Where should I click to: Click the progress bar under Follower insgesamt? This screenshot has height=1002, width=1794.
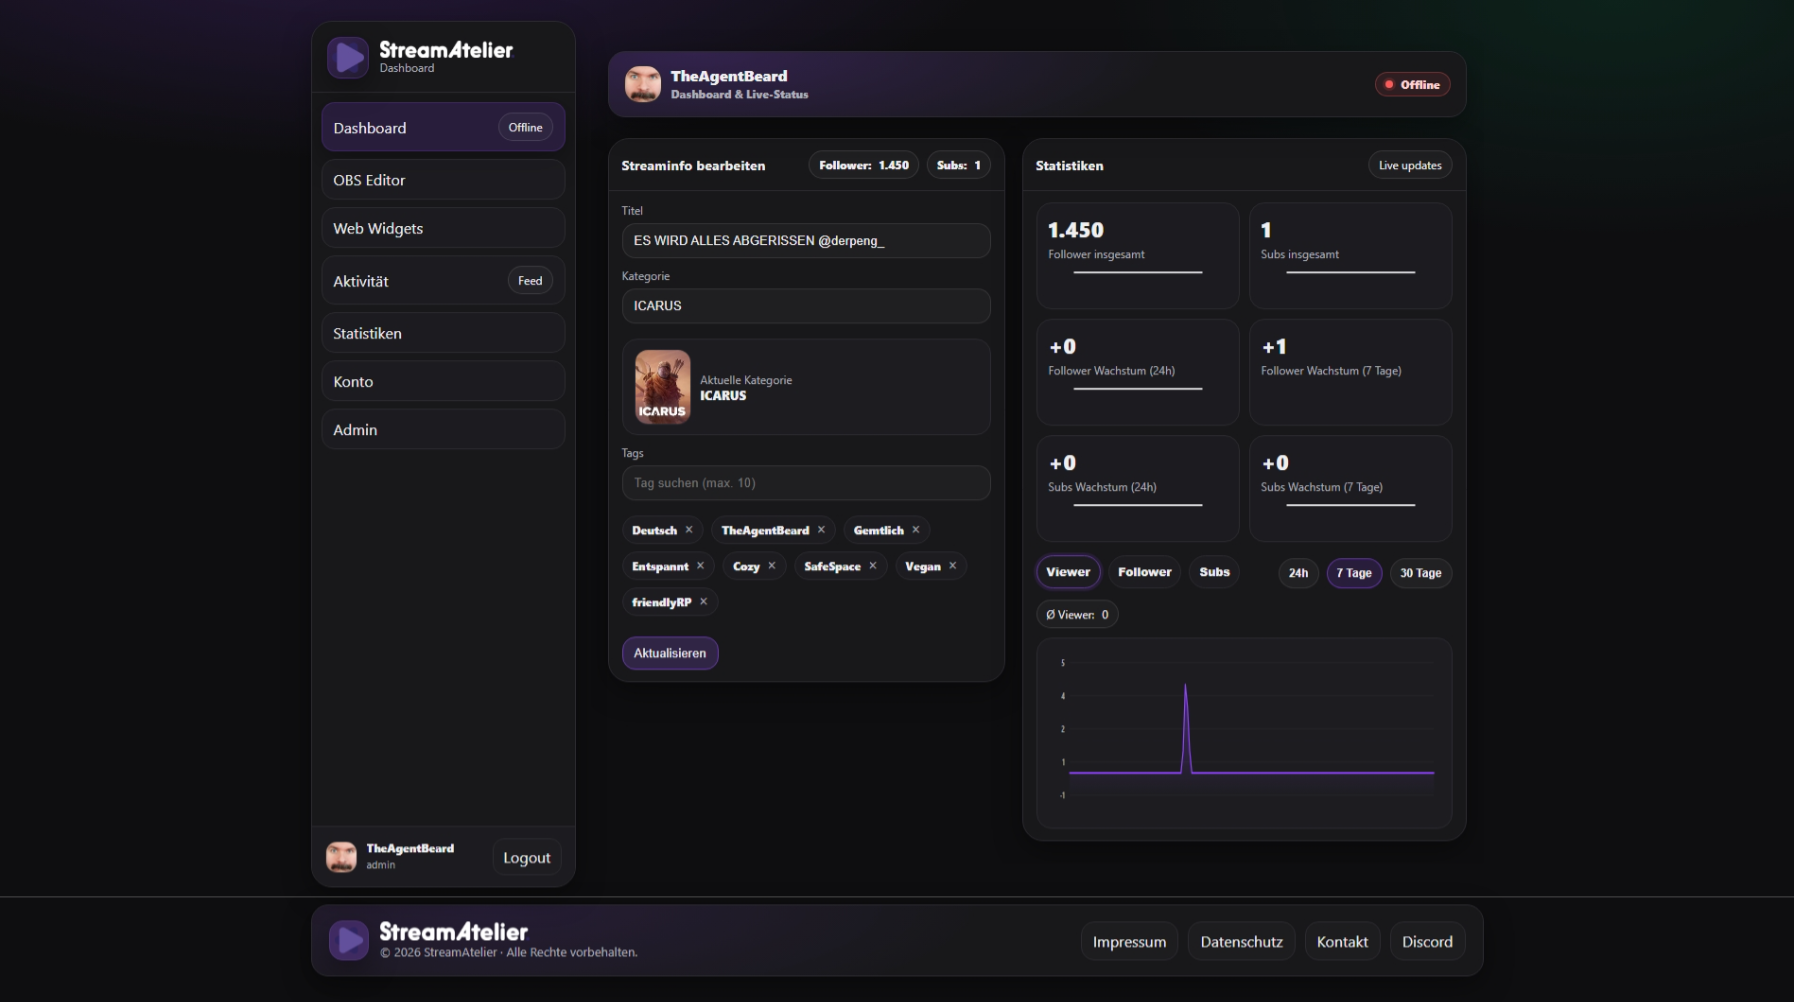(x=1137, y=270)
